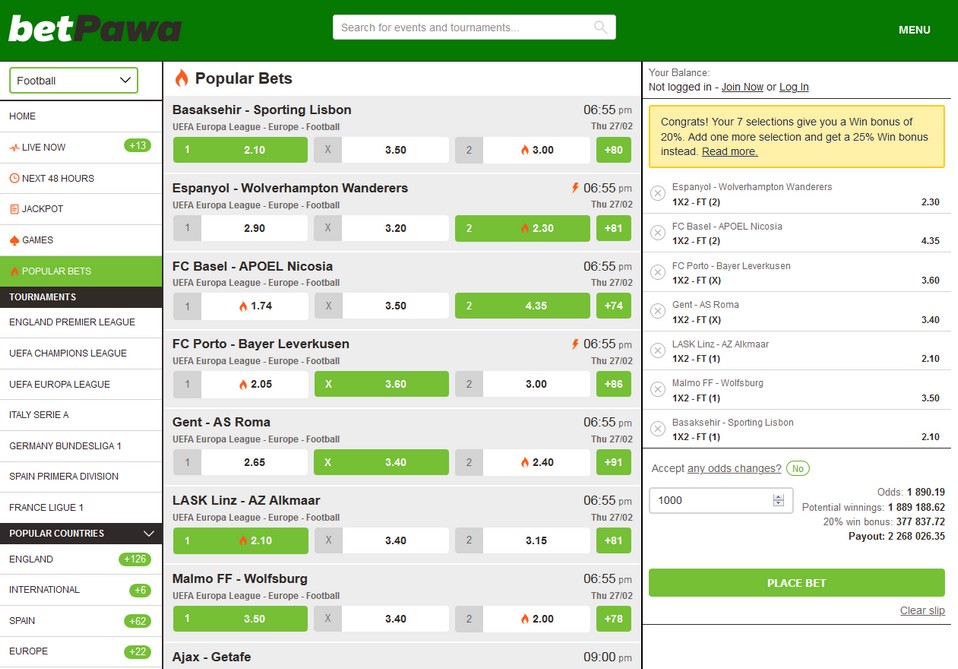Image resolution: width=958 pixels, height=669 pixels.
Task: Click the Games spade icon
Action: pos(14,240)
